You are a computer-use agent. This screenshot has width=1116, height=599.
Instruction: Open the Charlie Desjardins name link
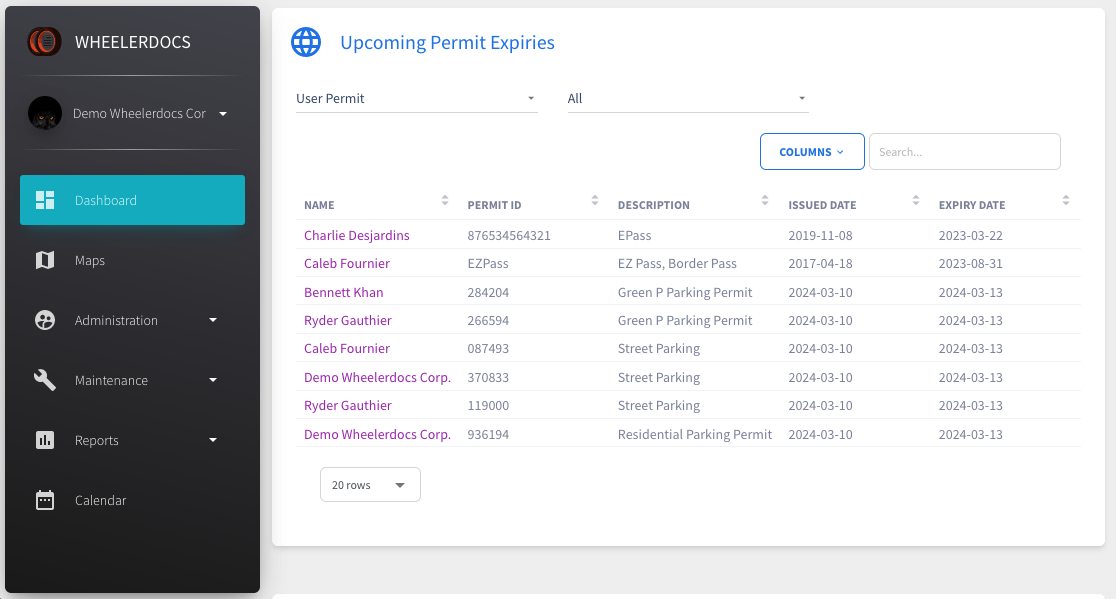coord(356,235)
